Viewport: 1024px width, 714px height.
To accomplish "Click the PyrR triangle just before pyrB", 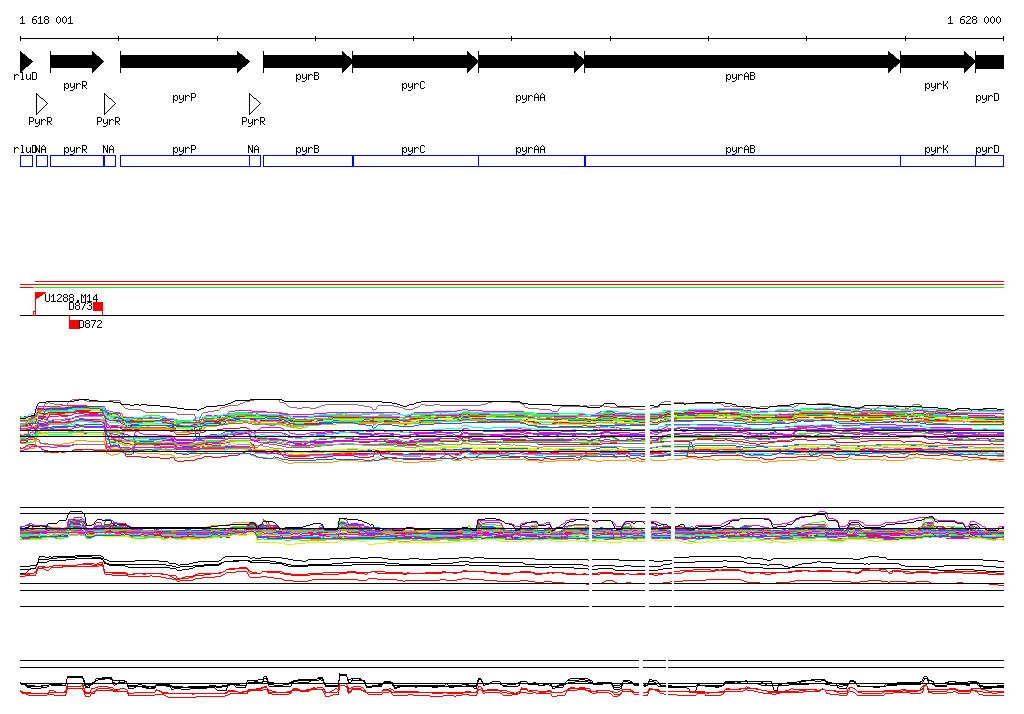I will click(x=255, y=104).
